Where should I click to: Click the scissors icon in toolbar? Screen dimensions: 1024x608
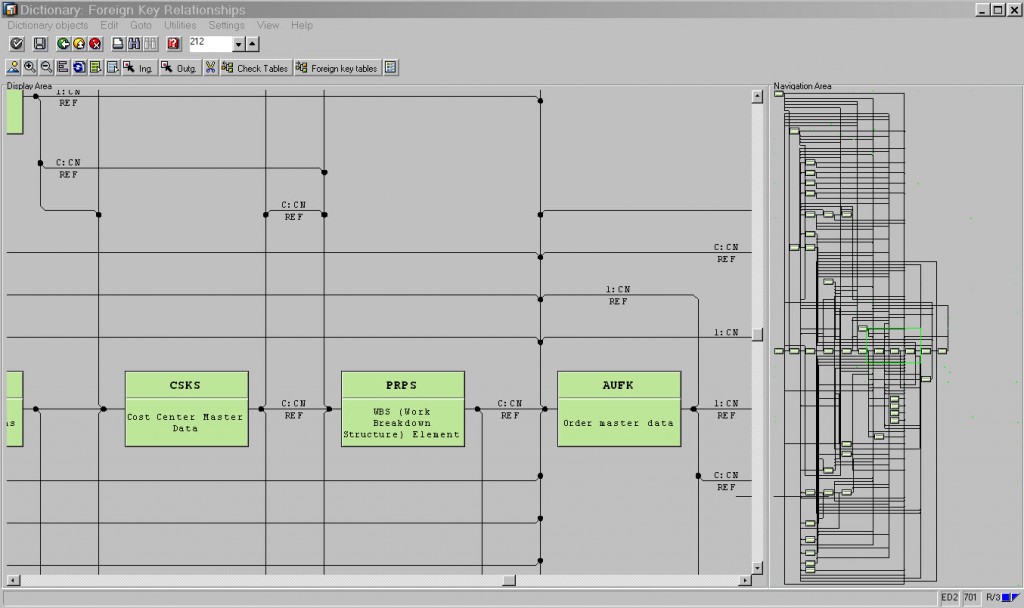[x=211, y=68]
